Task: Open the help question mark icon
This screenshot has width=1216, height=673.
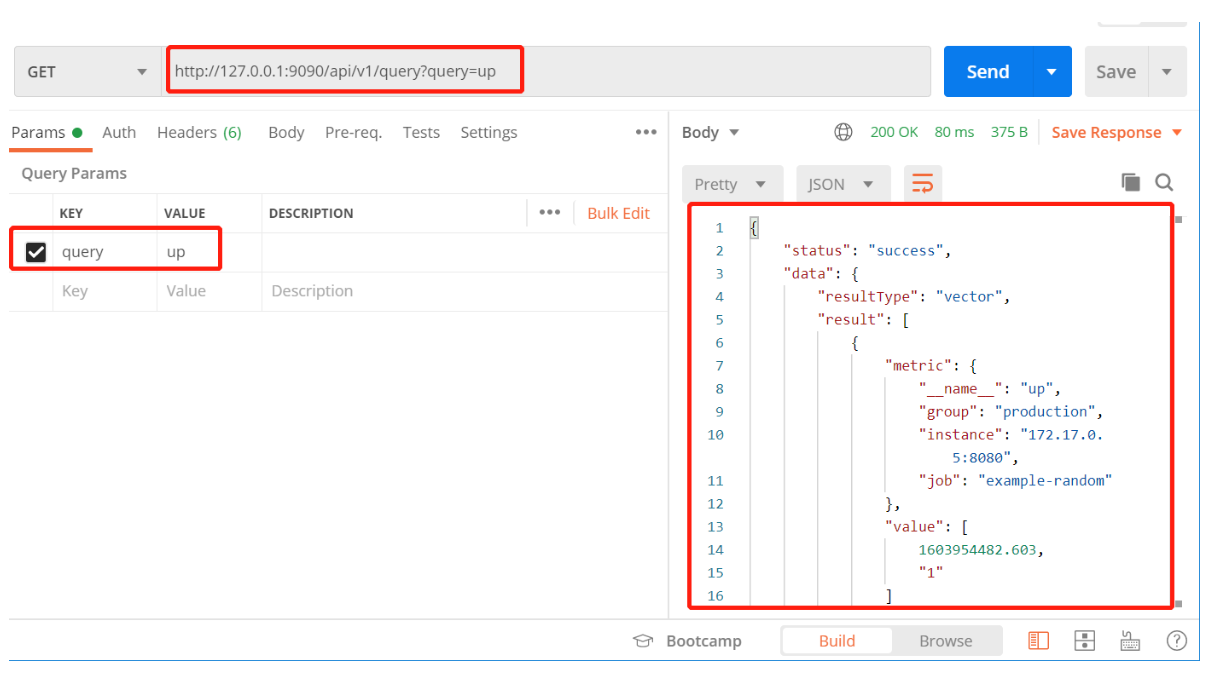Action: tap(1177, 641)
